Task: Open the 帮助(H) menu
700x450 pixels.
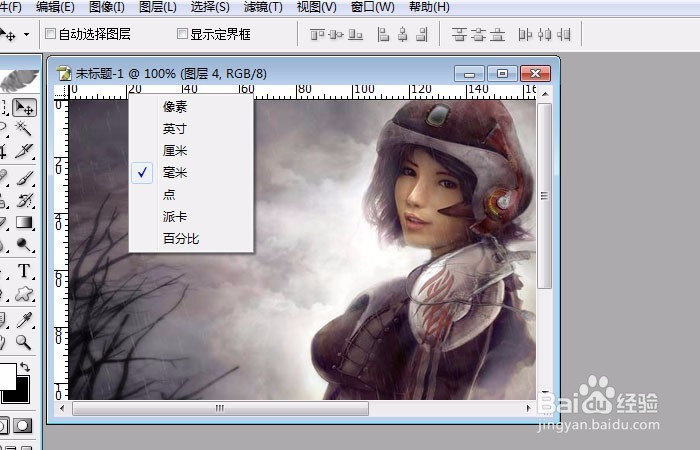Action: click(x=429, y=7)
